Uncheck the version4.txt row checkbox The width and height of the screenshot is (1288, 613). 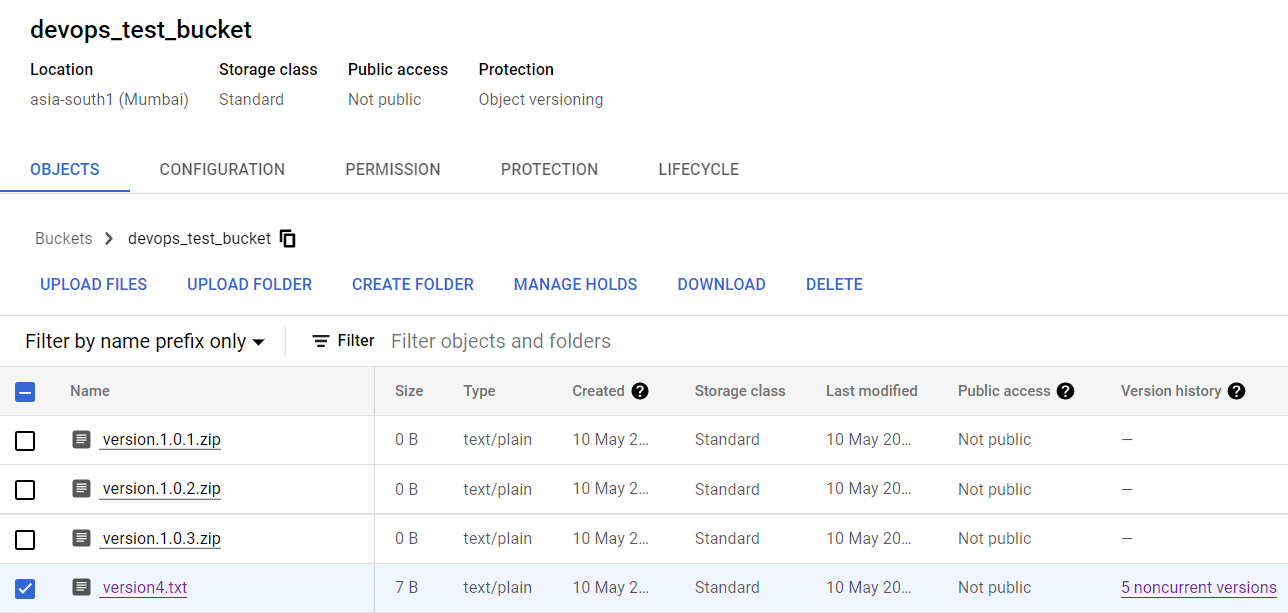coord(25,587)
